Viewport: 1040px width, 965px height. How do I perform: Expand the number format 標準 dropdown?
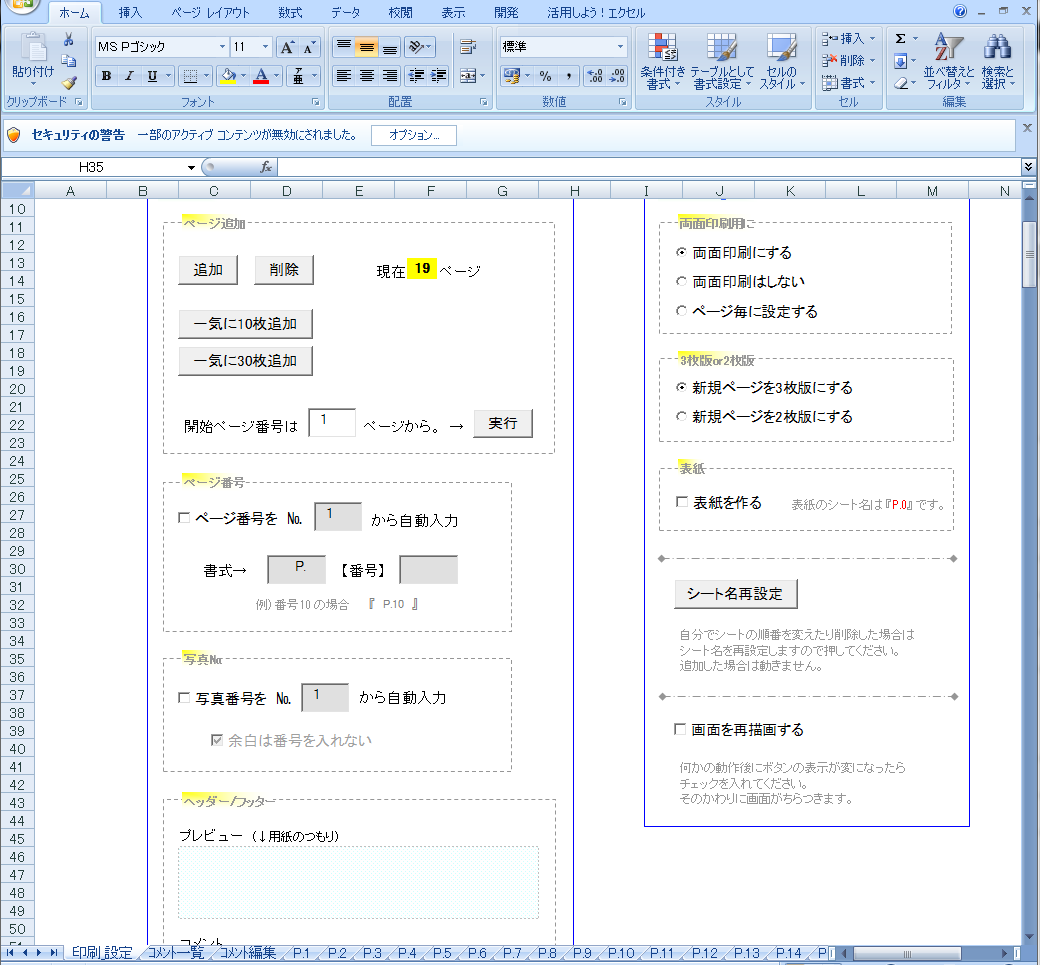(x=620, y=47)
